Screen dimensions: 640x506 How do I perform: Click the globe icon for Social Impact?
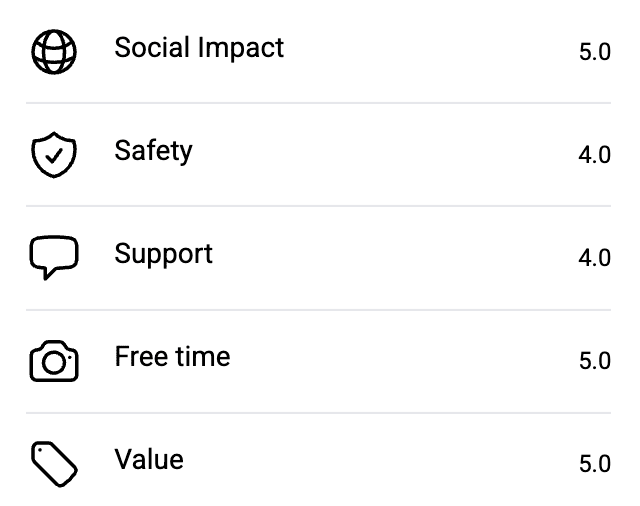54,52
